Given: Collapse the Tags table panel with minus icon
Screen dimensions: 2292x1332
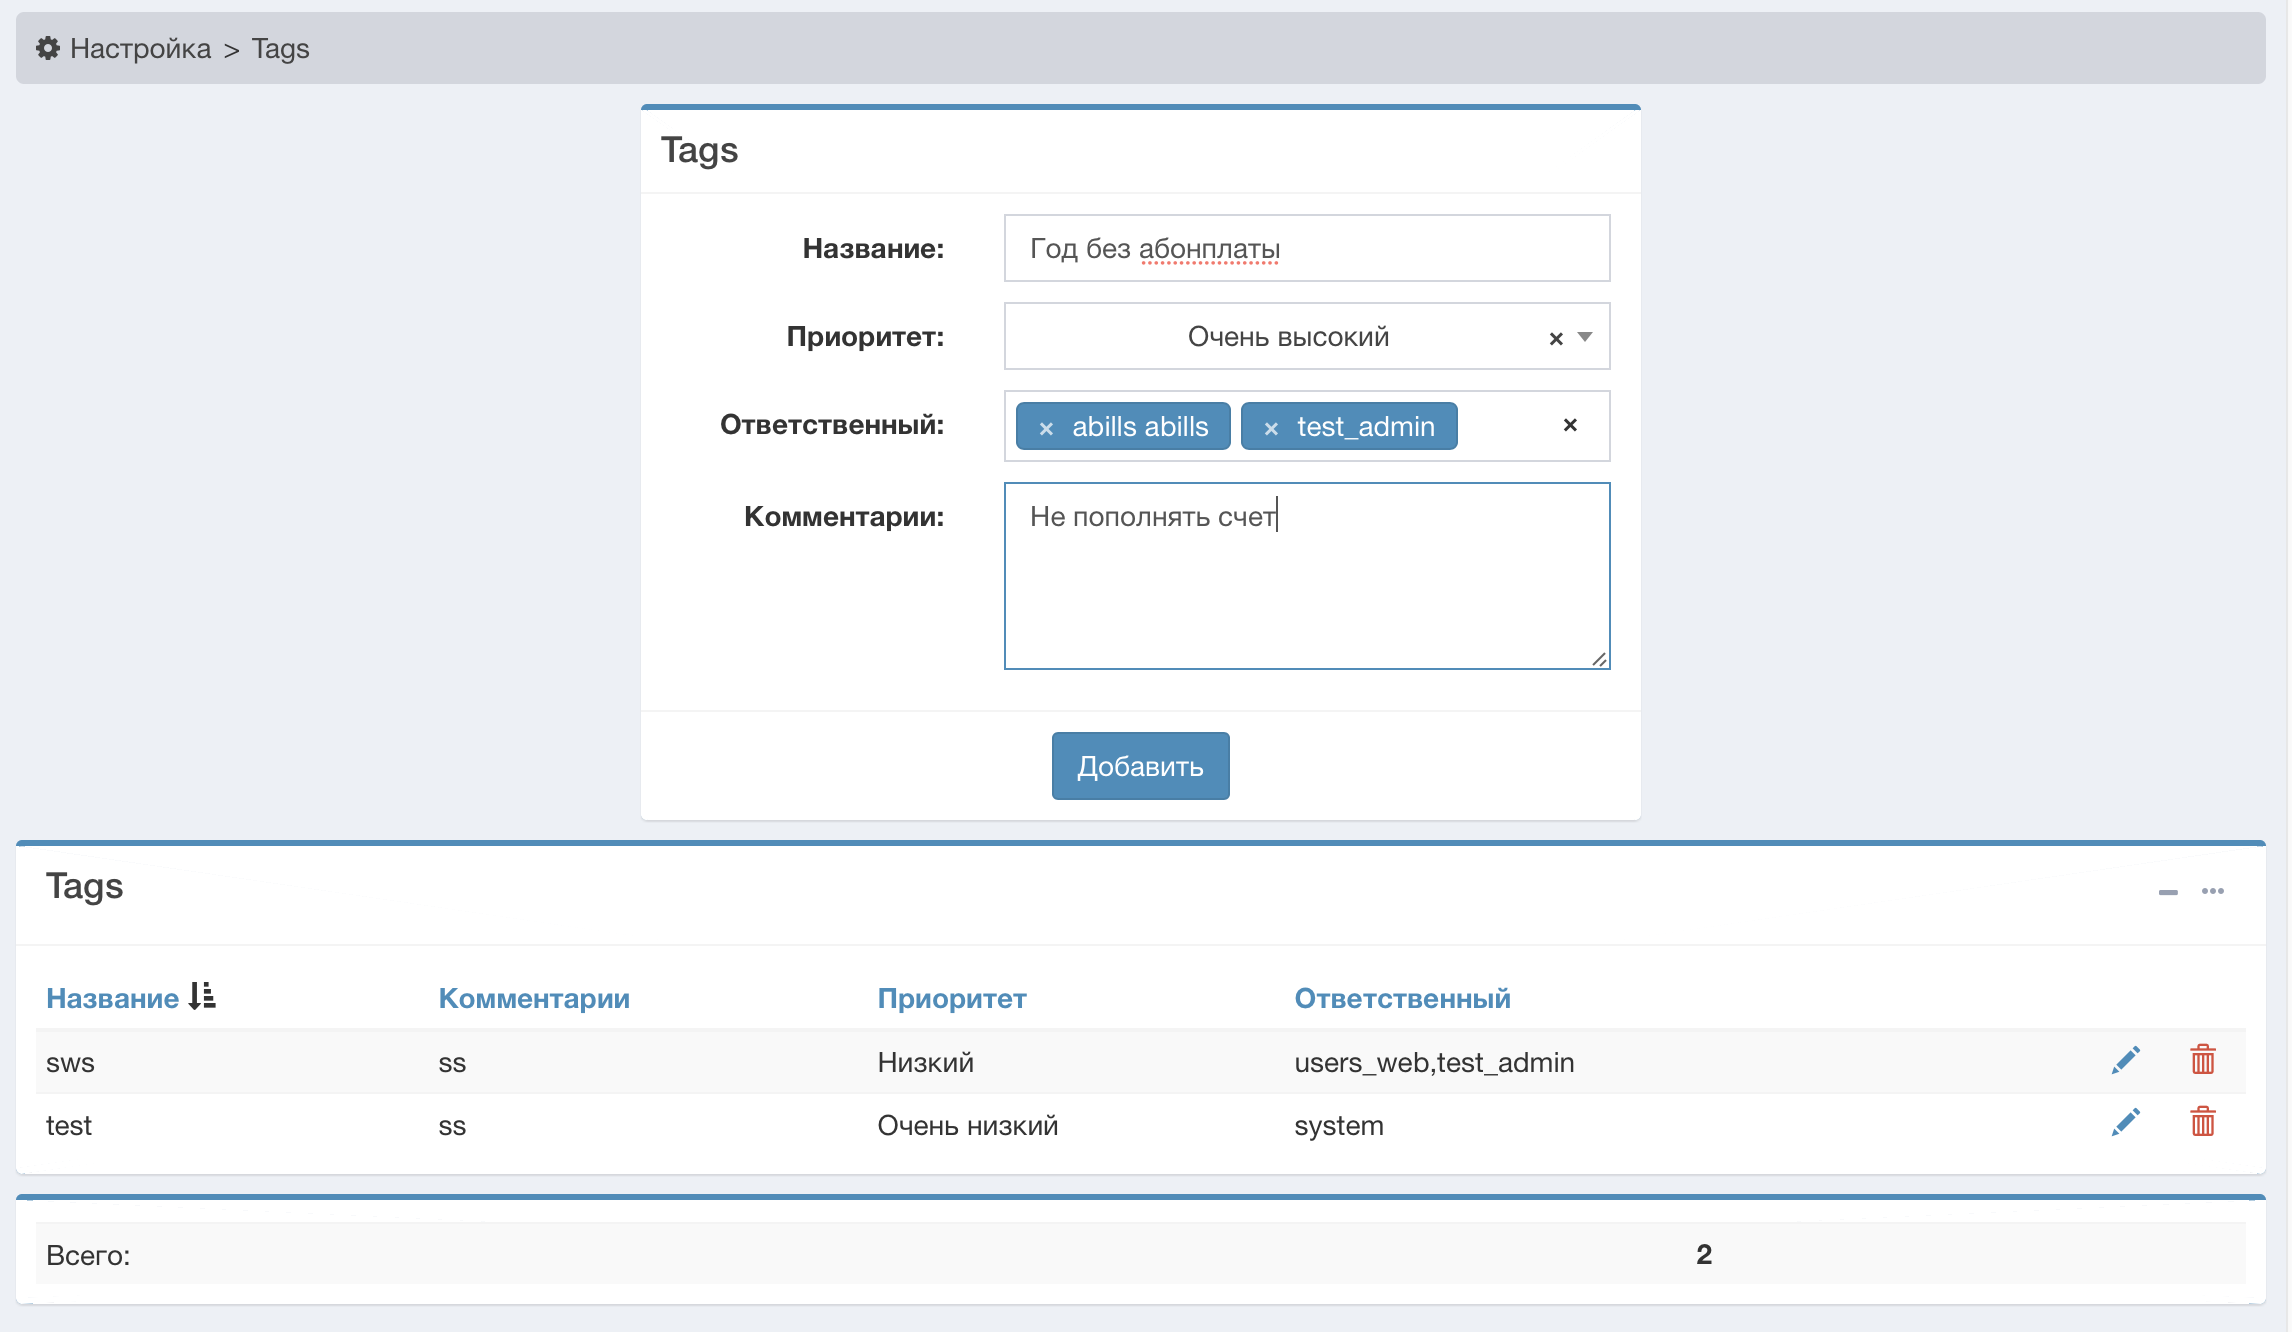Looking at the screenshot, I should coord(2168,891).
